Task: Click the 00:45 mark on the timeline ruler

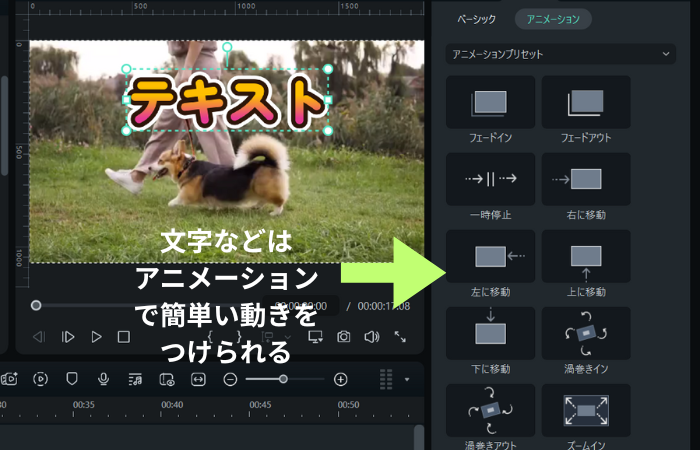Action: pyautogui.click(x=260, y=405)
